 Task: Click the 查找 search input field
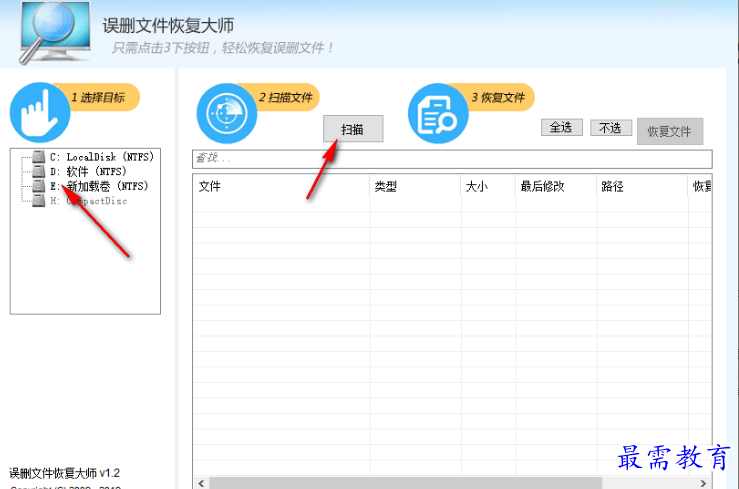(452, 159)
